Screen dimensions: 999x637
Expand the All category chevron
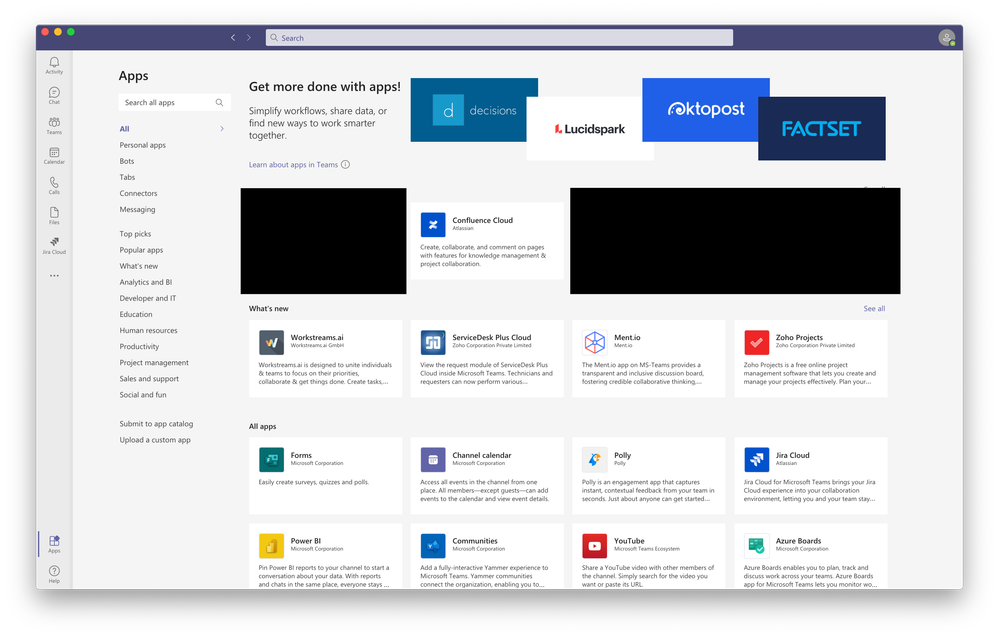[222, 129]
